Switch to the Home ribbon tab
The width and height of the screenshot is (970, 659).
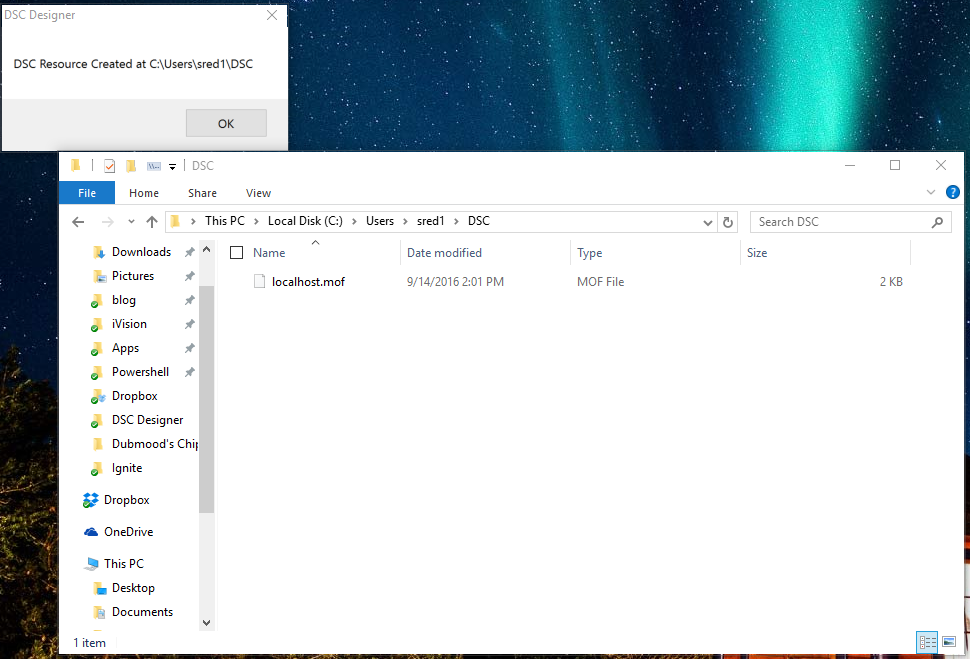point(144,193)
